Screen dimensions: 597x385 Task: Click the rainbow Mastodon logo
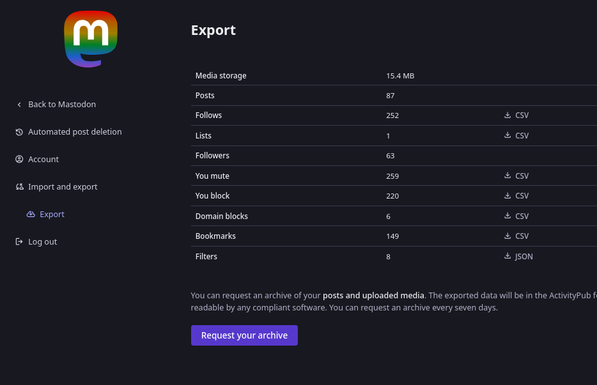point(91,39)
